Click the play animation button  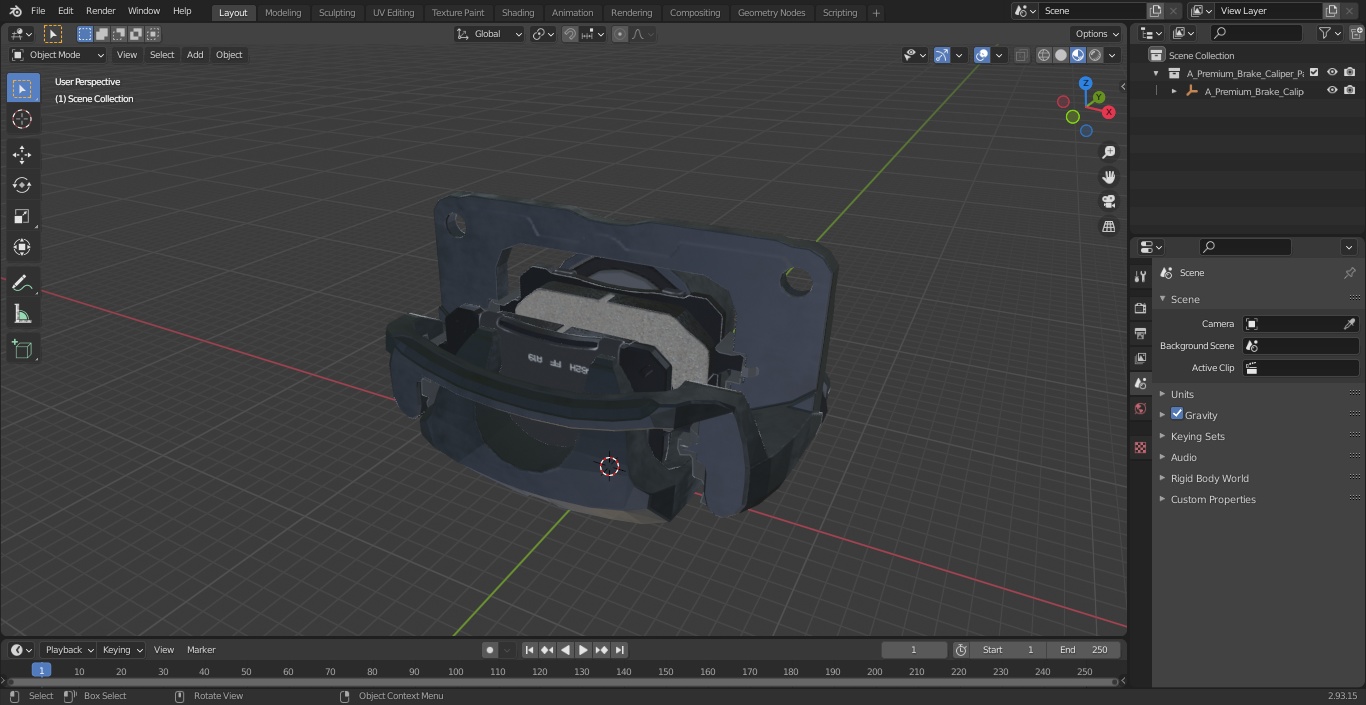click(x=583, y=650)
